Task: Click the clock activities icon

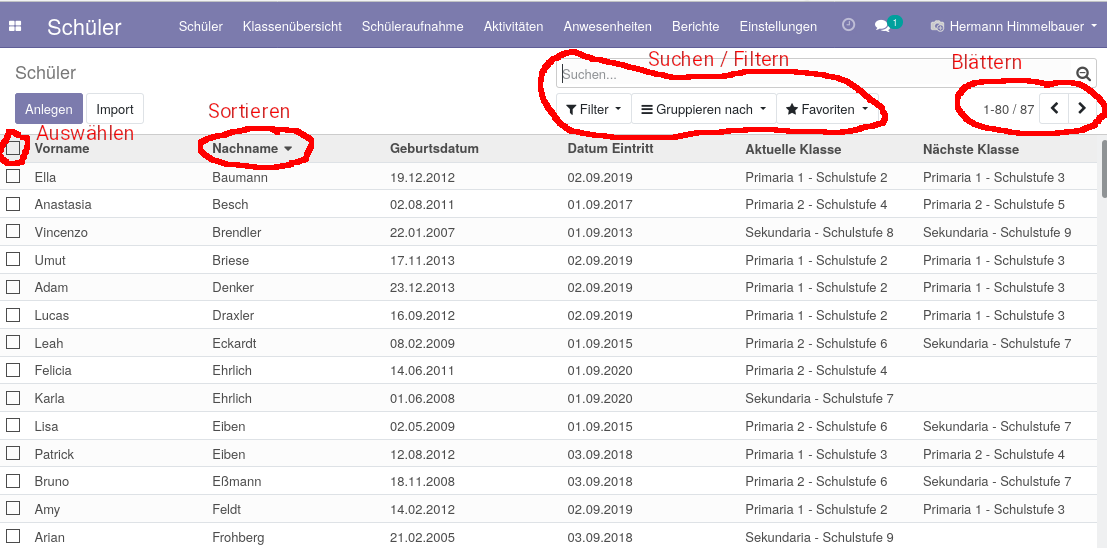Action: [848, 26]
